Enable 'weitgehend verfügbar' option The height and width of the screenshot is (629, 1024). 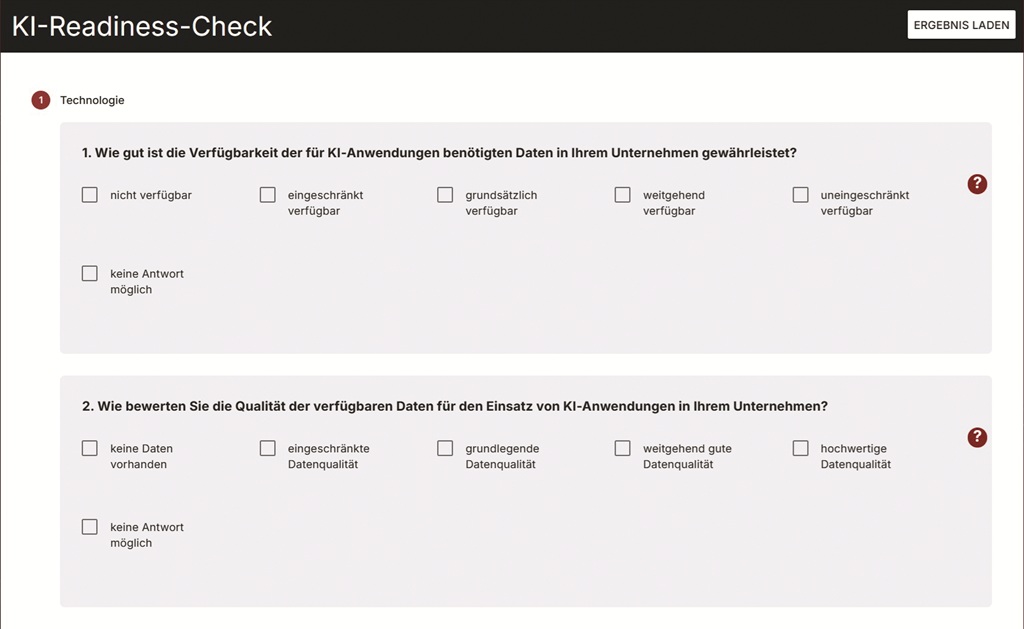(623, 195)
